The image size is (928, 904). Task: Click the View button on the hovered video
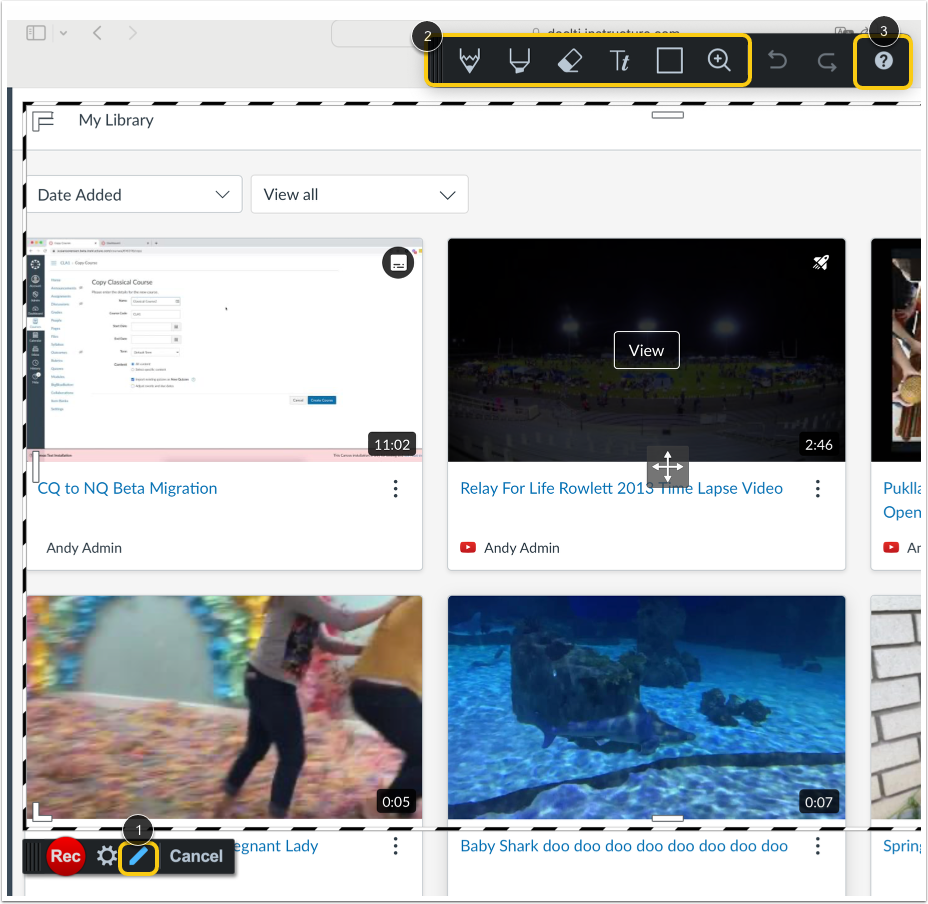pos(646,350)
